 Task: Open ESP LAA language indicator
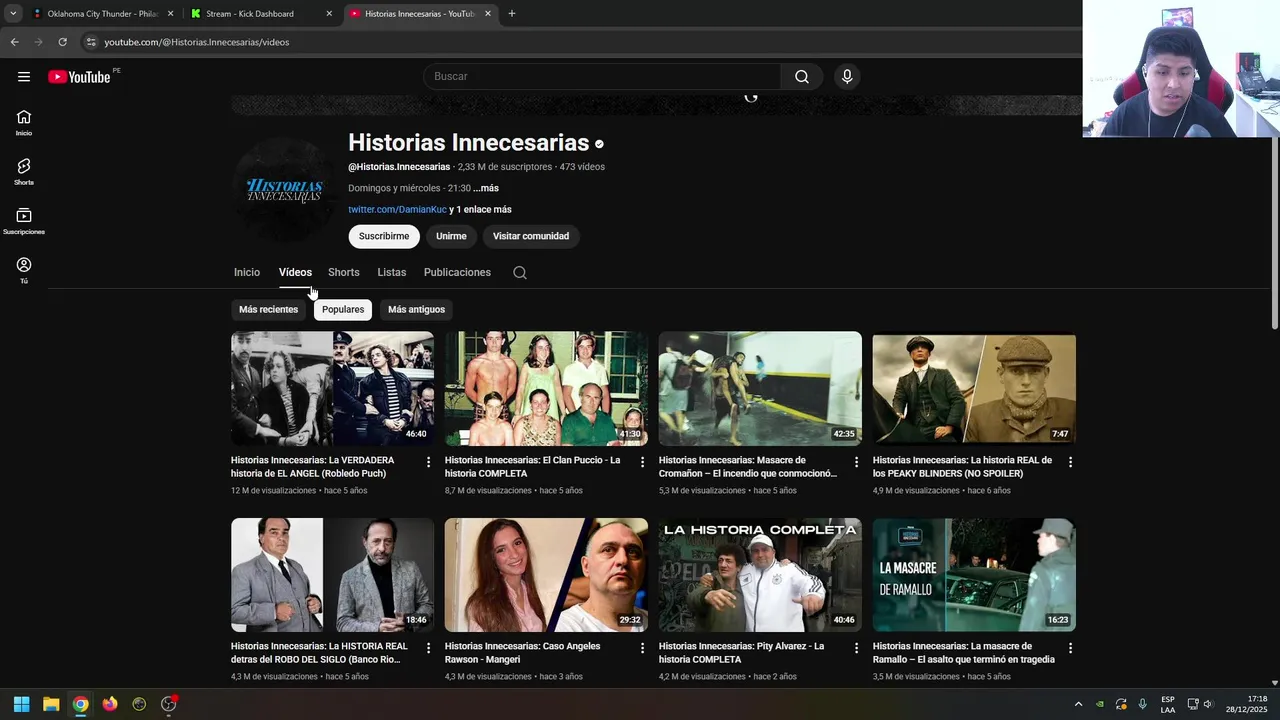tap(1168, 704)
